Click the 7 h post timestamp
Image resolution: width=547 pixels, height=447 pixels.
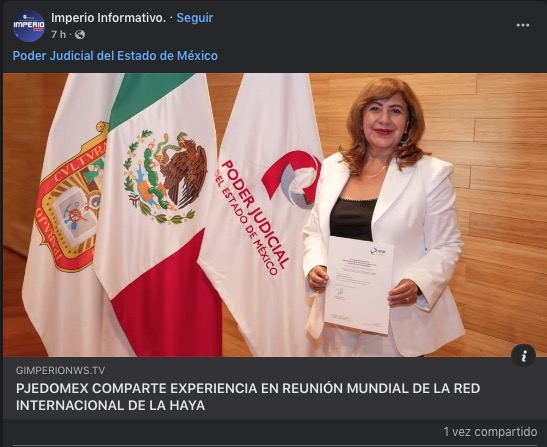click(58, 35)
